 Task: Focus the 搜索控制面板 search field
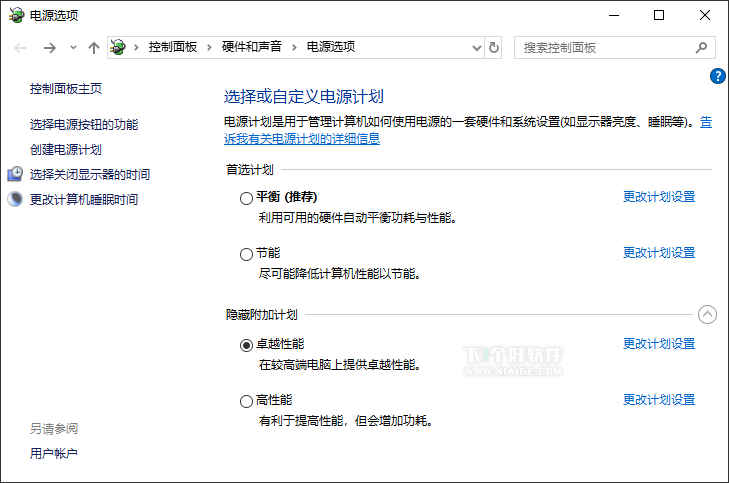(614, 47)
